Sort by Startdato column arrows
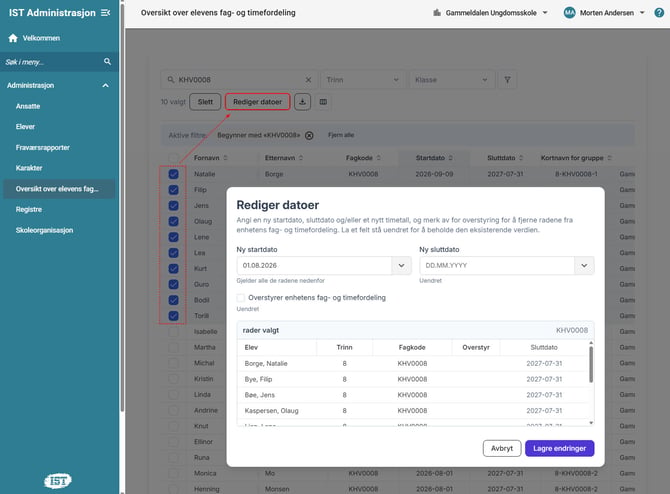 pos(450,158)
